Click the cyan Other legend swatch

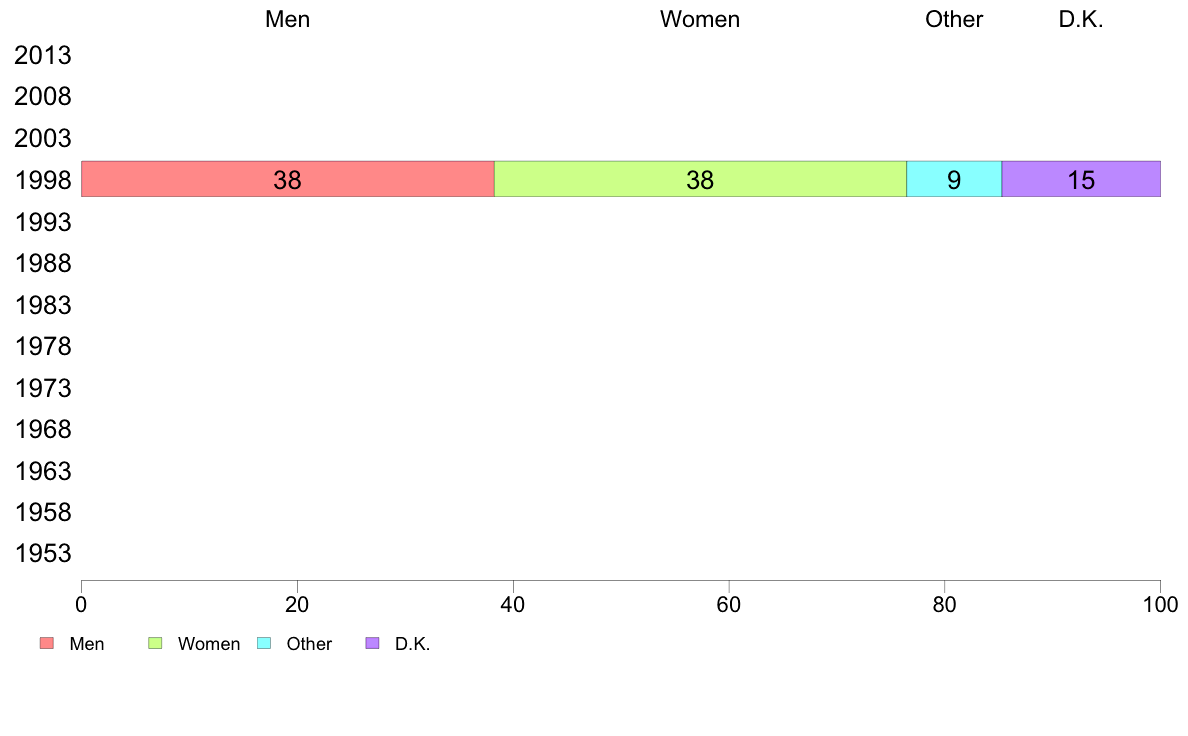pos(264,643)
